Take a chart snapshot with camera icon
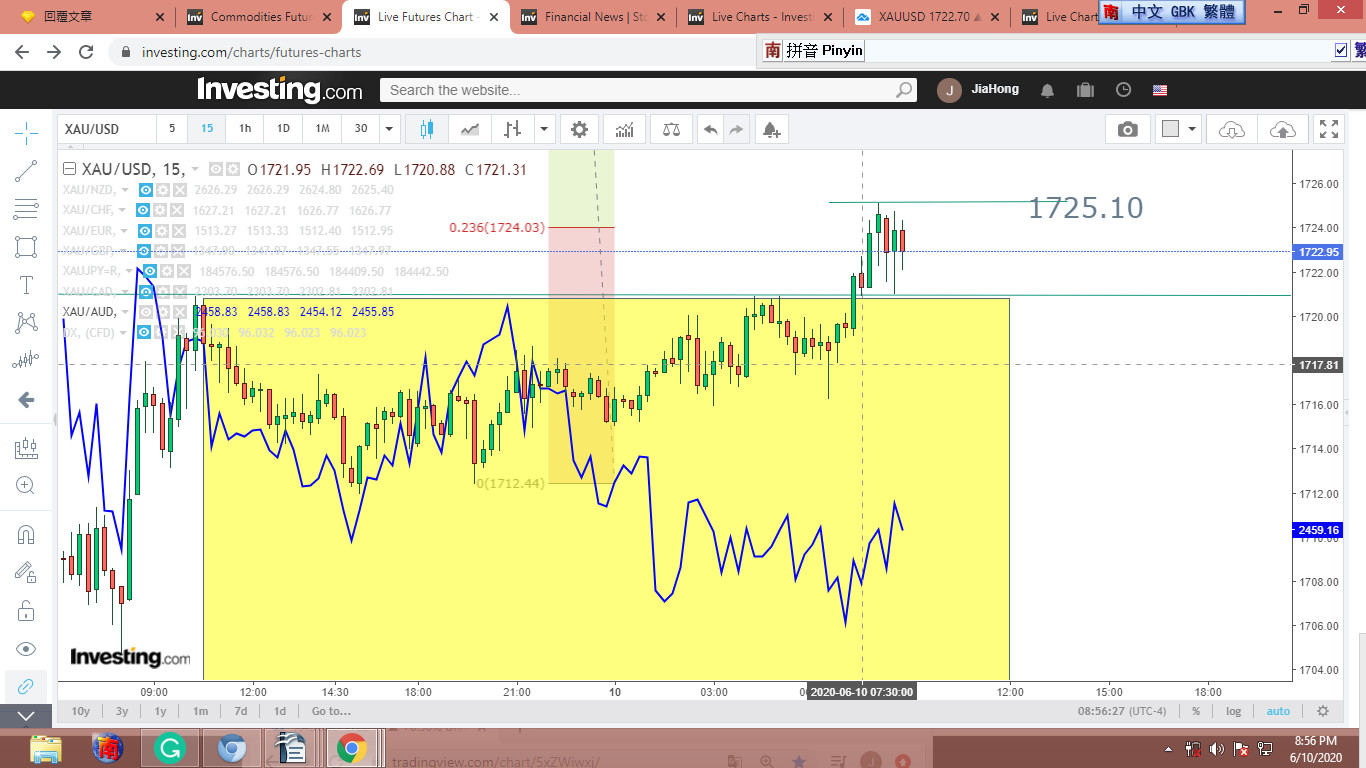 coord(1128,129)
